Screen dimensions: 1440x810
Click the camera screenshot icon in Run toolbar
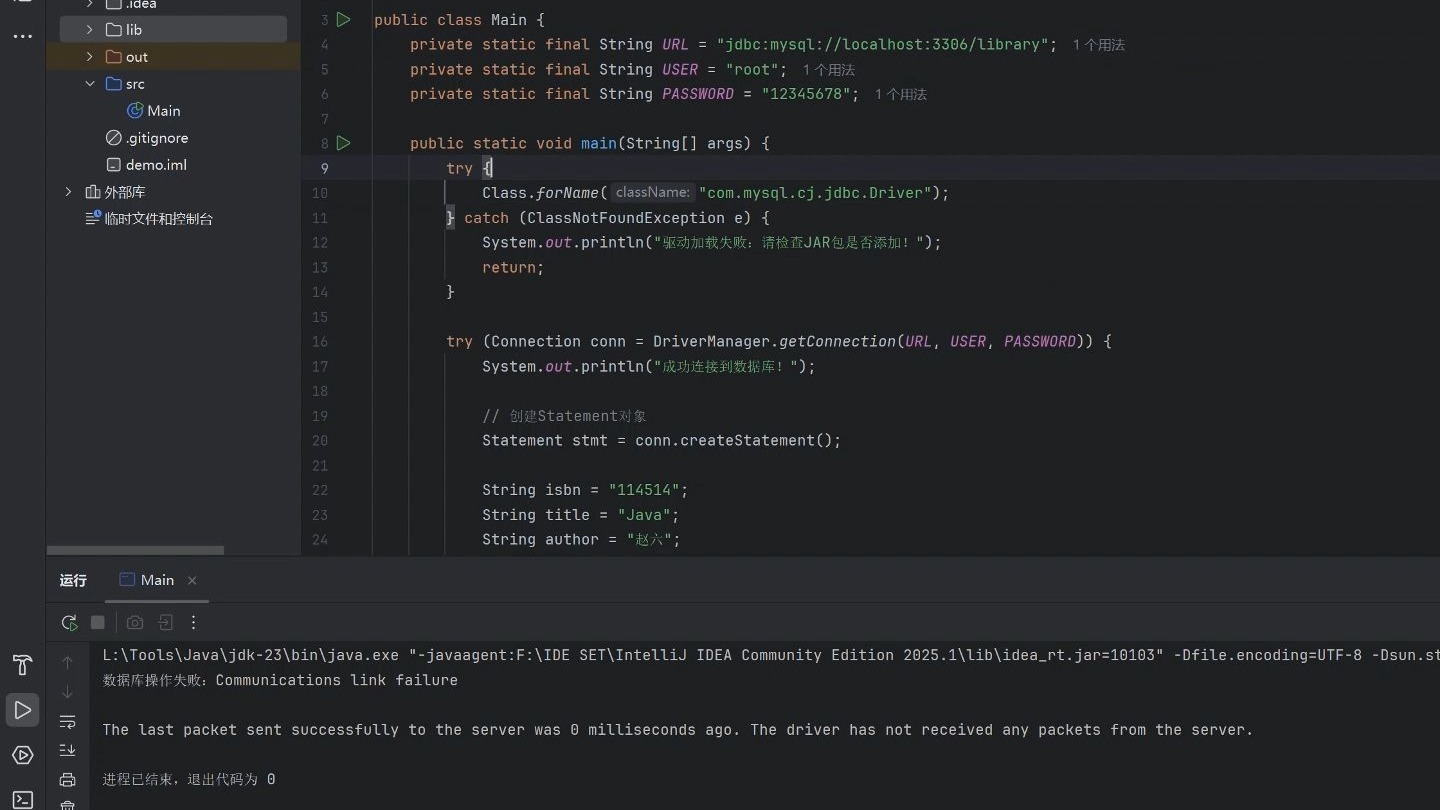(135, 622)
